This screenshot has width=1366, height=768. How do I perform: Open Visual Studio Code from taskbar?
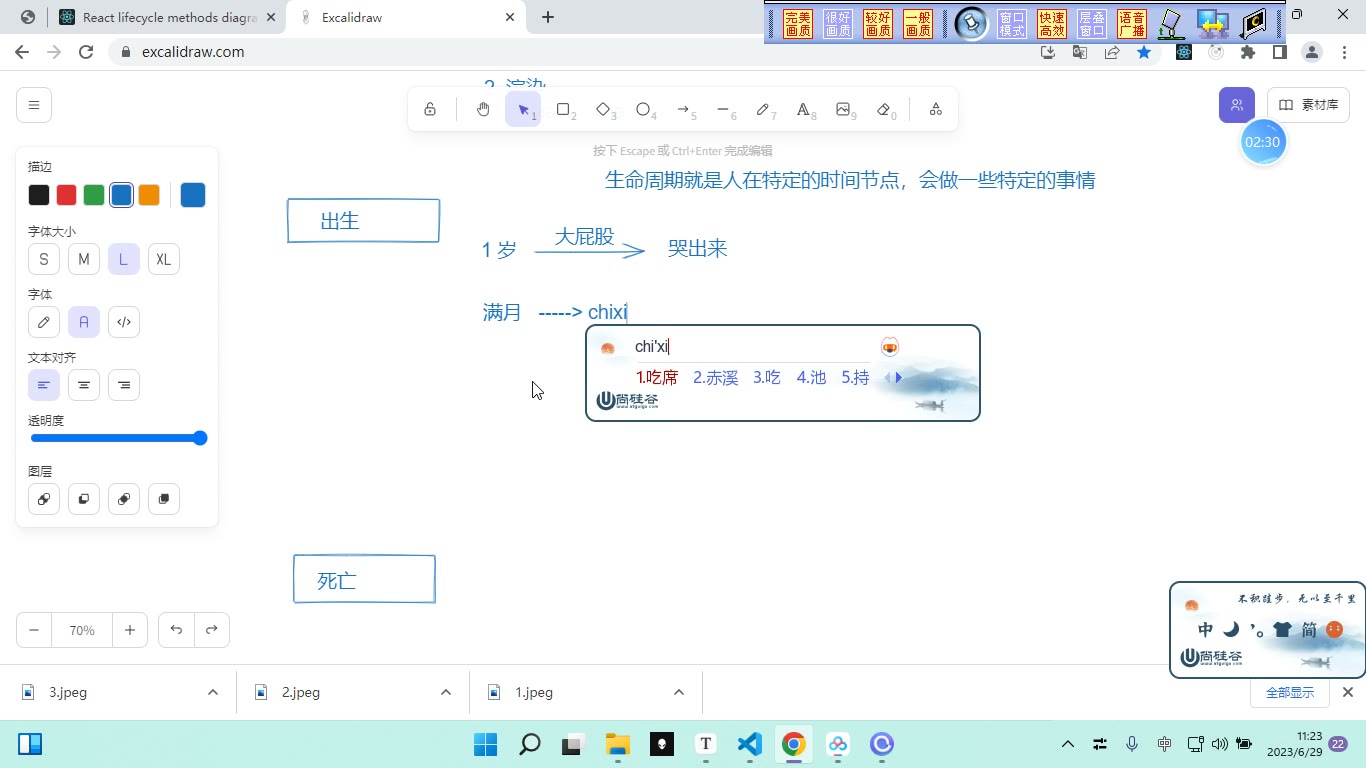[750, 744]
